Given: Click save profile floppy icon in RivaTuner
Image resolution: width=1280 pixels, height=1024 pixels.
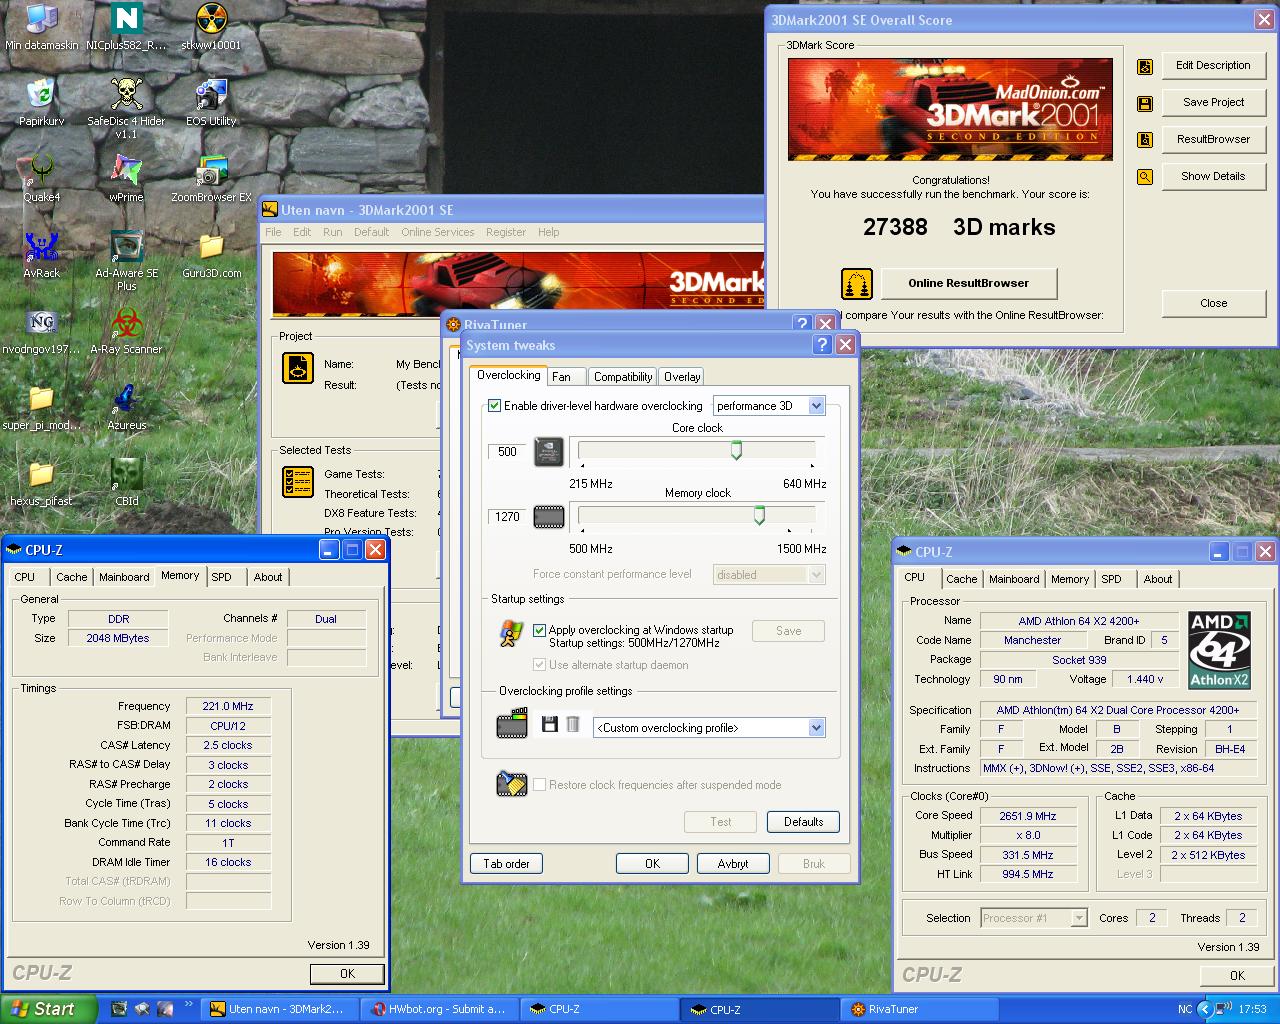Looking at the screenshot, I should pos(549,724).
